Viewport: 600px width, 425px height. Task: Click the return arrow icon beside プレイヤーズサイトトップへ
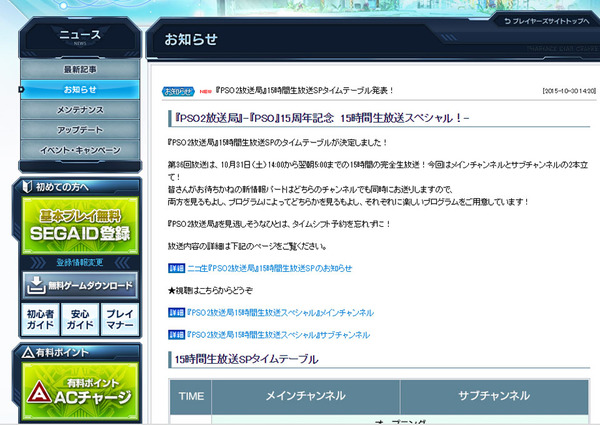point(507,21)
